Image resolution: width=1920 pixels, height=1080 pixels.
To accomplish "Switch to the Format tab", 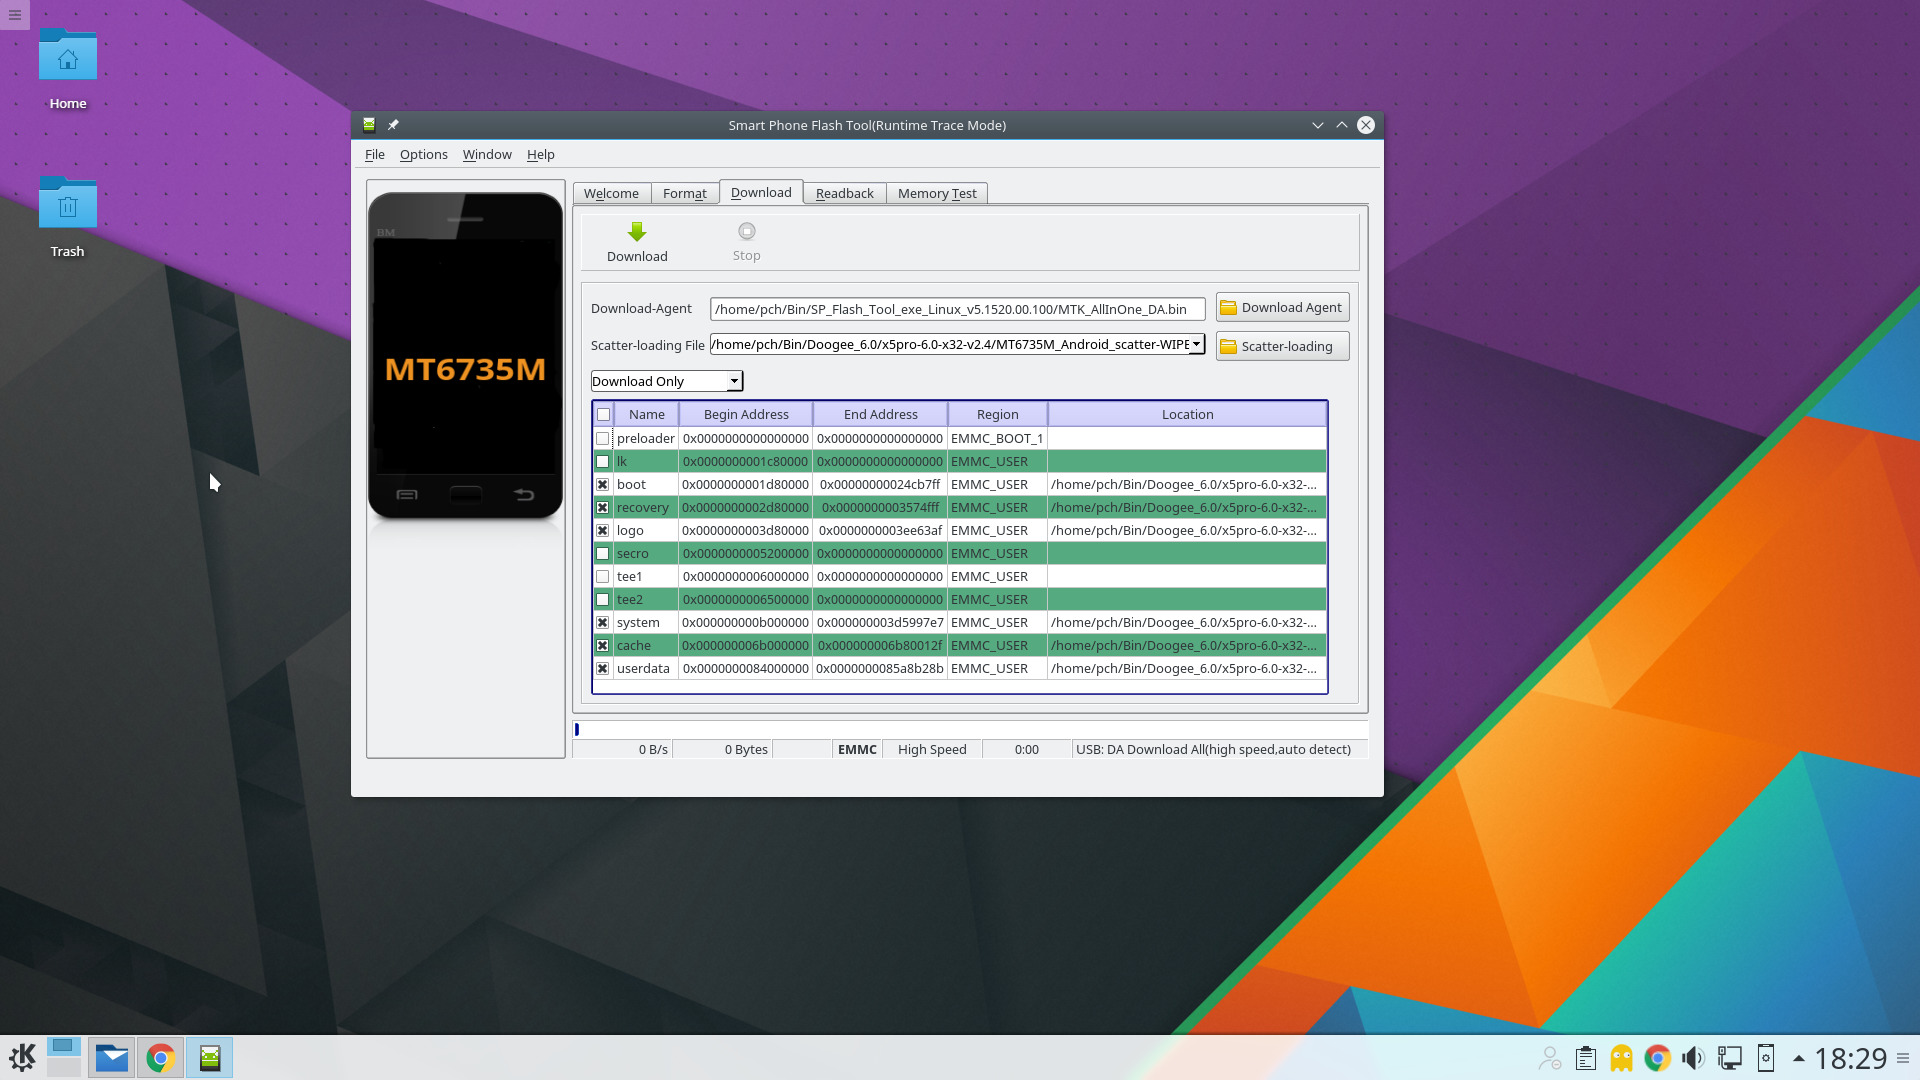I will [685, 193].
